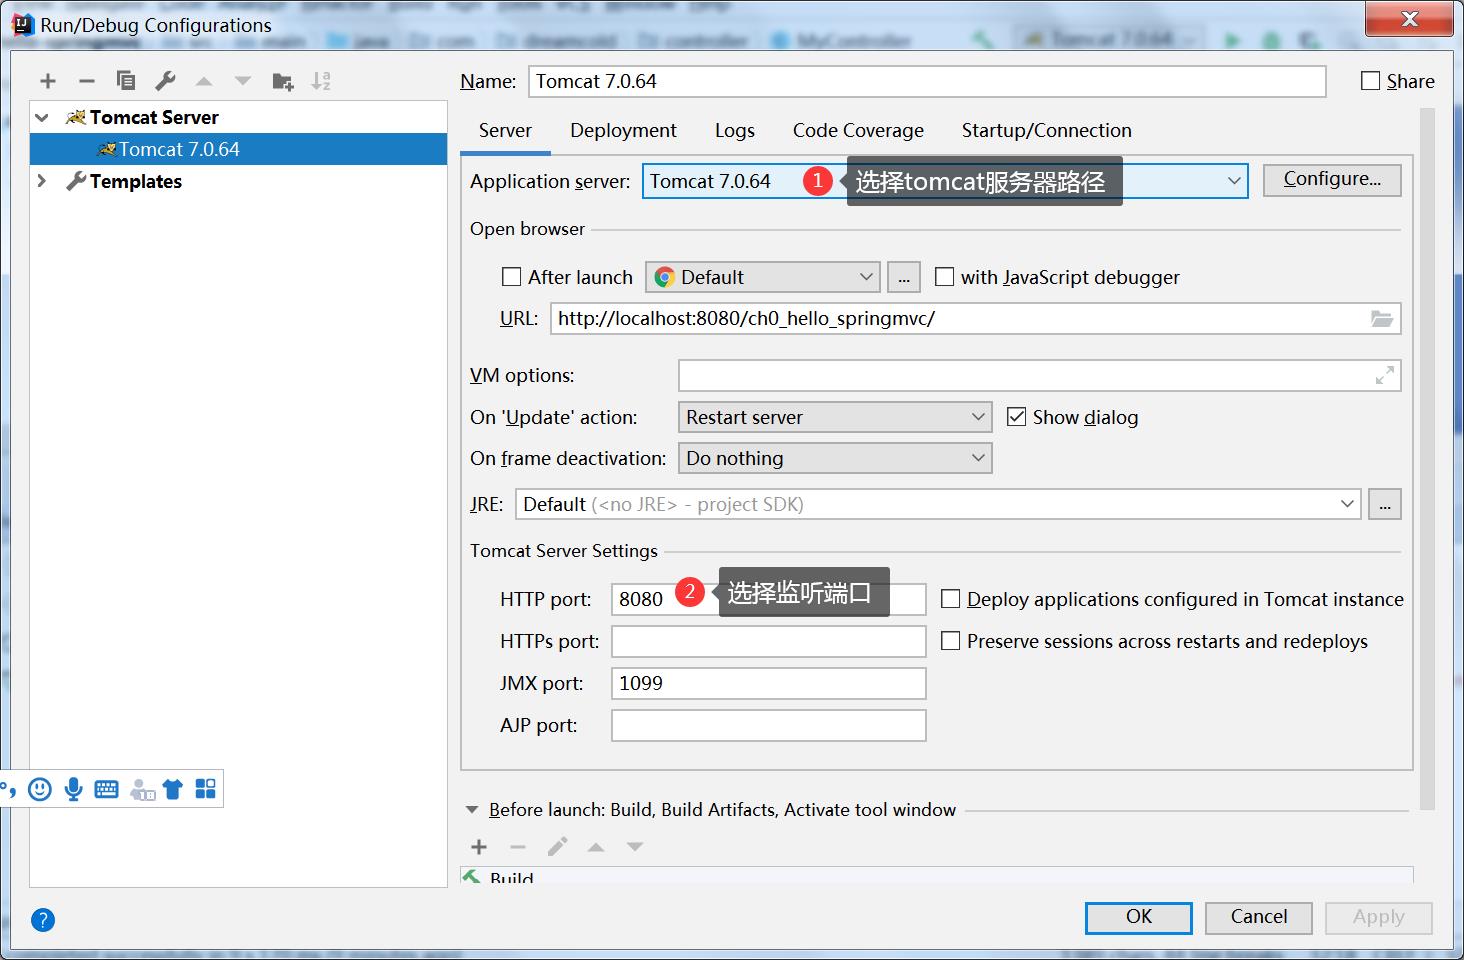Click the Configure... button
Screen dimensions: 1464x960
[x=1332, y=180]
